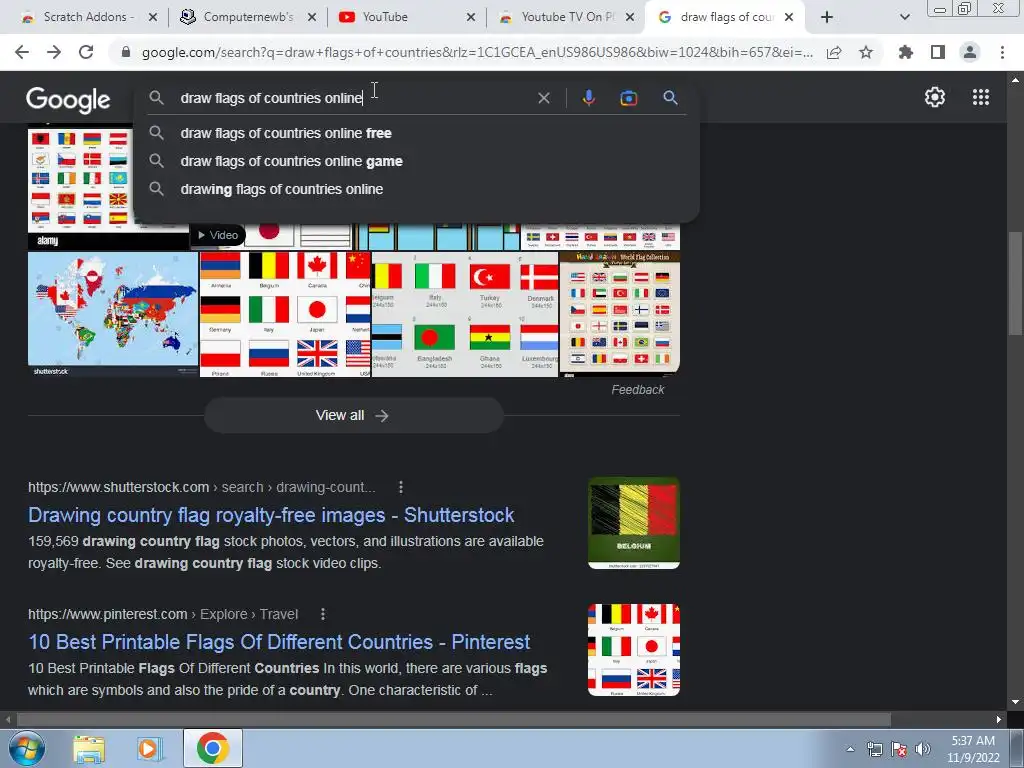Close the Scratch Addons tab
1024x768 pixels.
(x=153, y=17)
